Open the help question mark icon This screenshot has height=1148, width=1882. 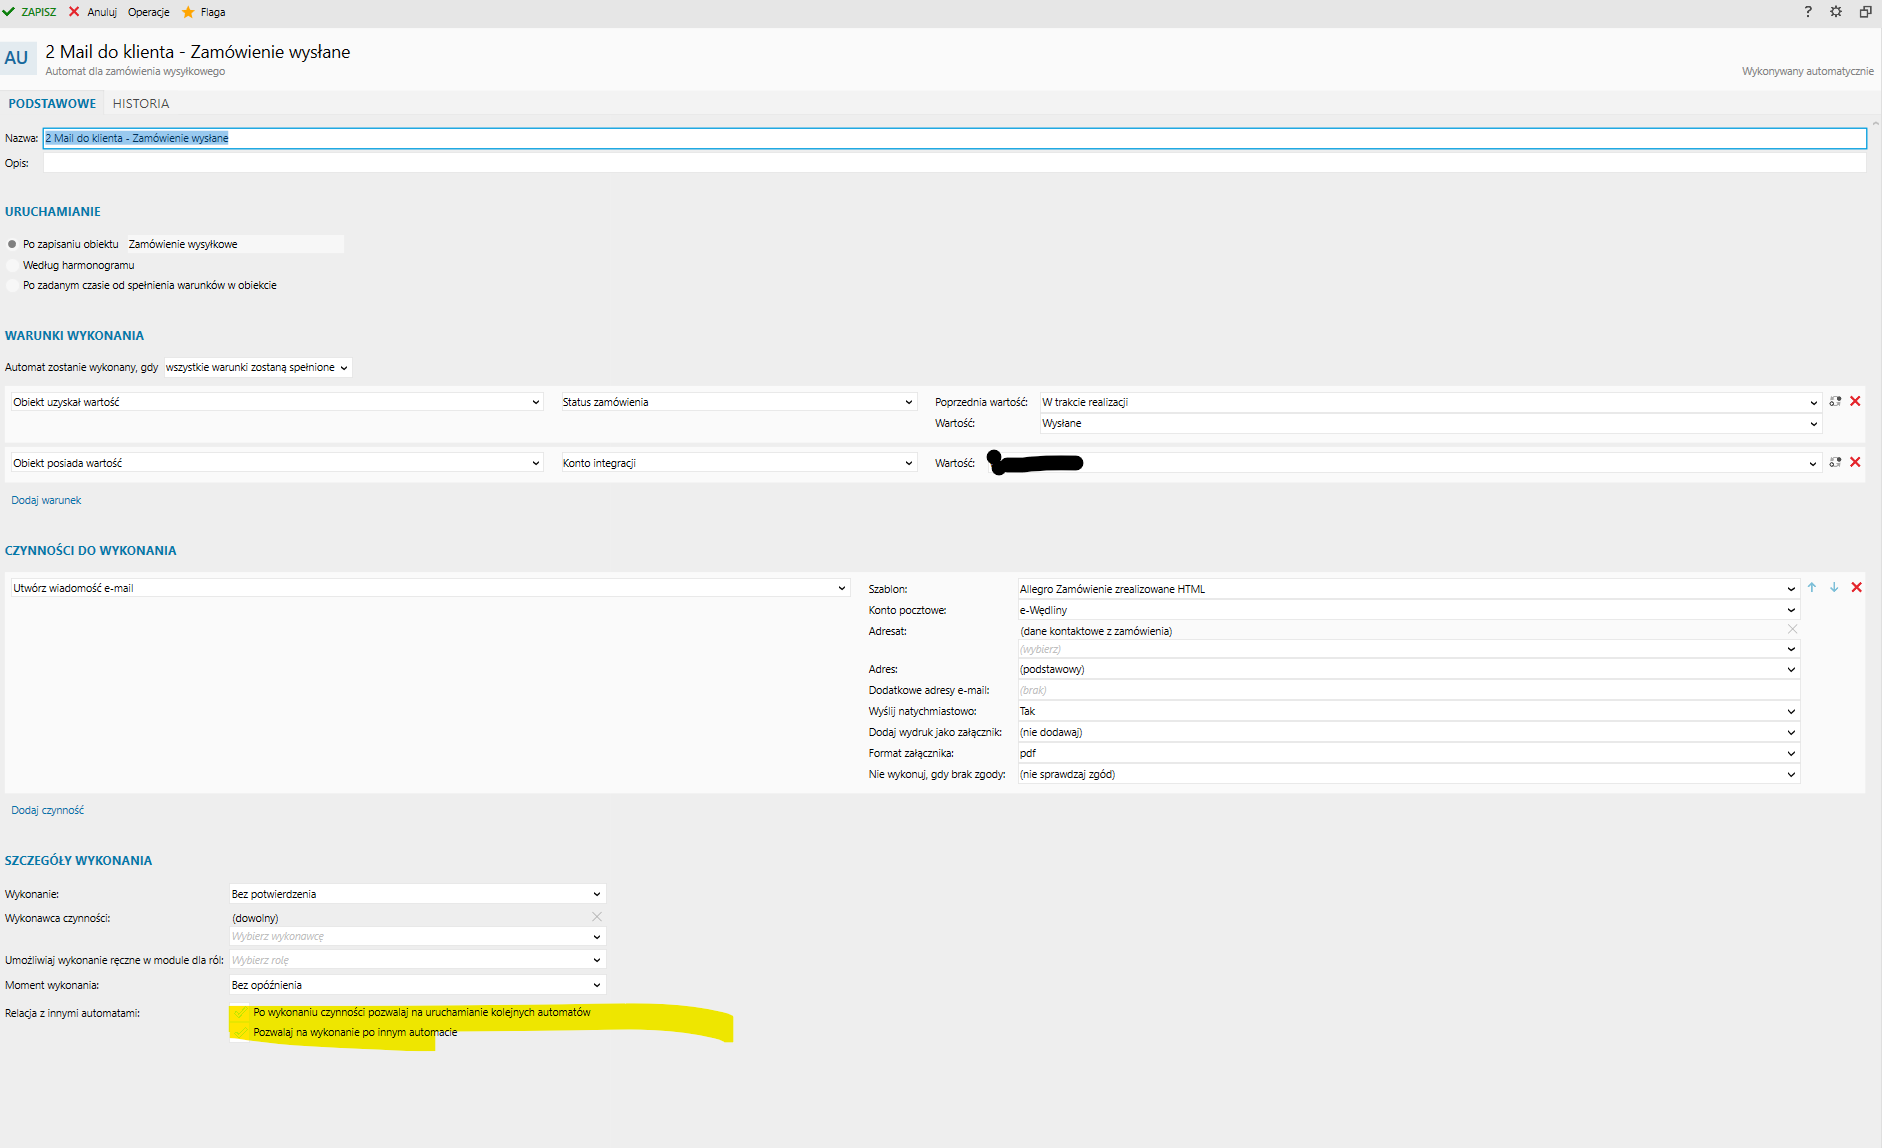tap(1807, 12)
